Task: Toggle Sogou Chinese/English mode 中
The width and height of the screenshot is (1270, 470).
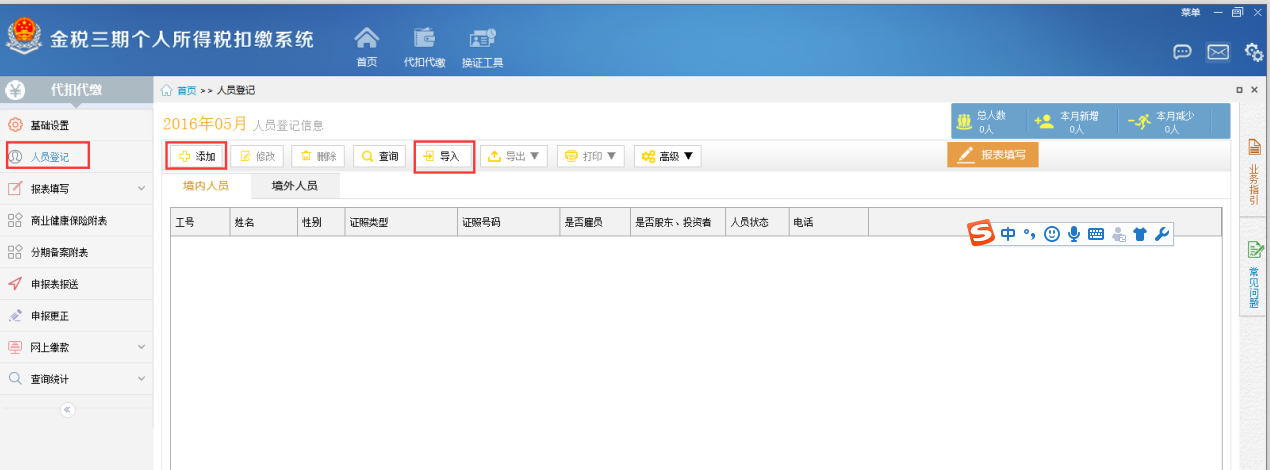Action: 1008,234
